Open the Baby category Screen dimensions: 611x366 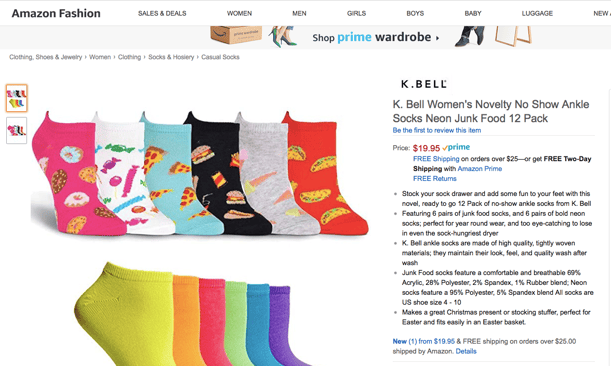[473, 13]
